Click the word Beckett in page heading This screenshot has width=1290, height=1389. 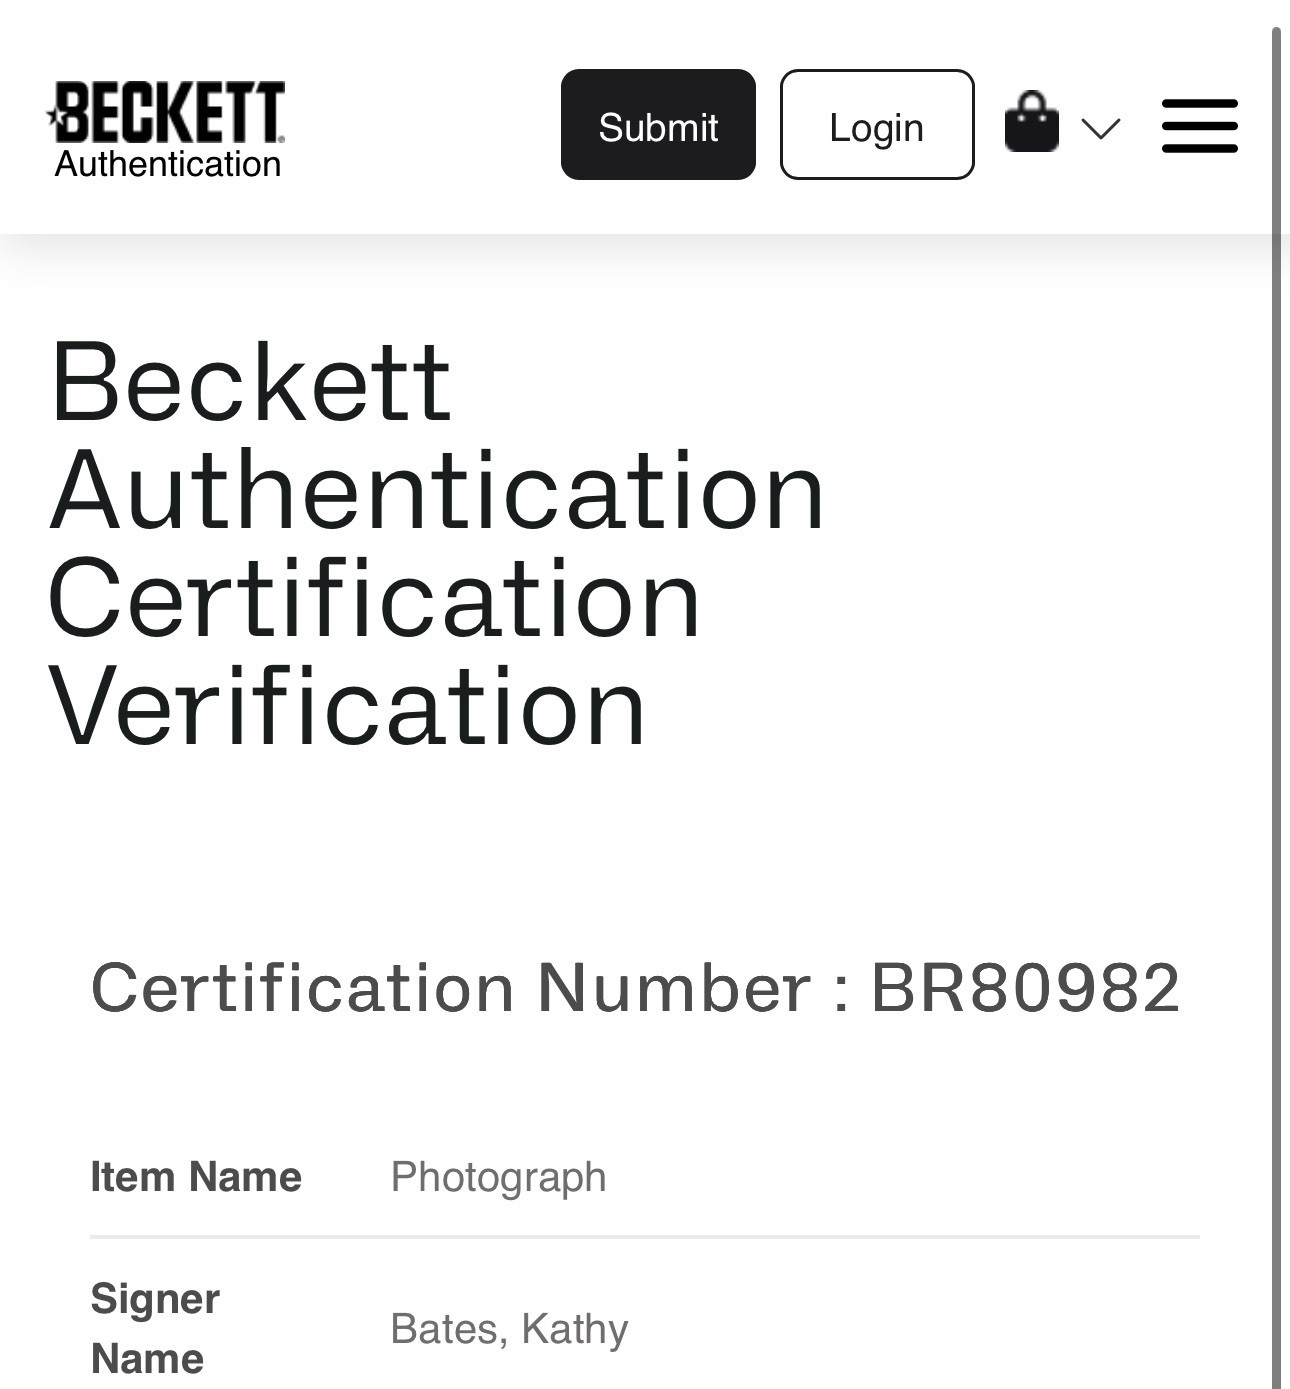coord(251,383)
